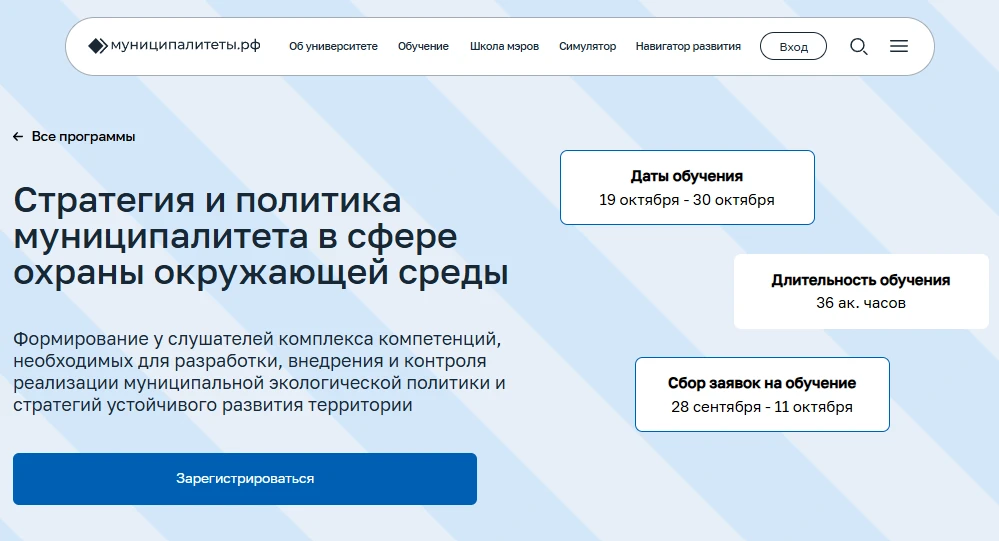Click the муниципалитеты.рф diamond logo

coord(97,46)
